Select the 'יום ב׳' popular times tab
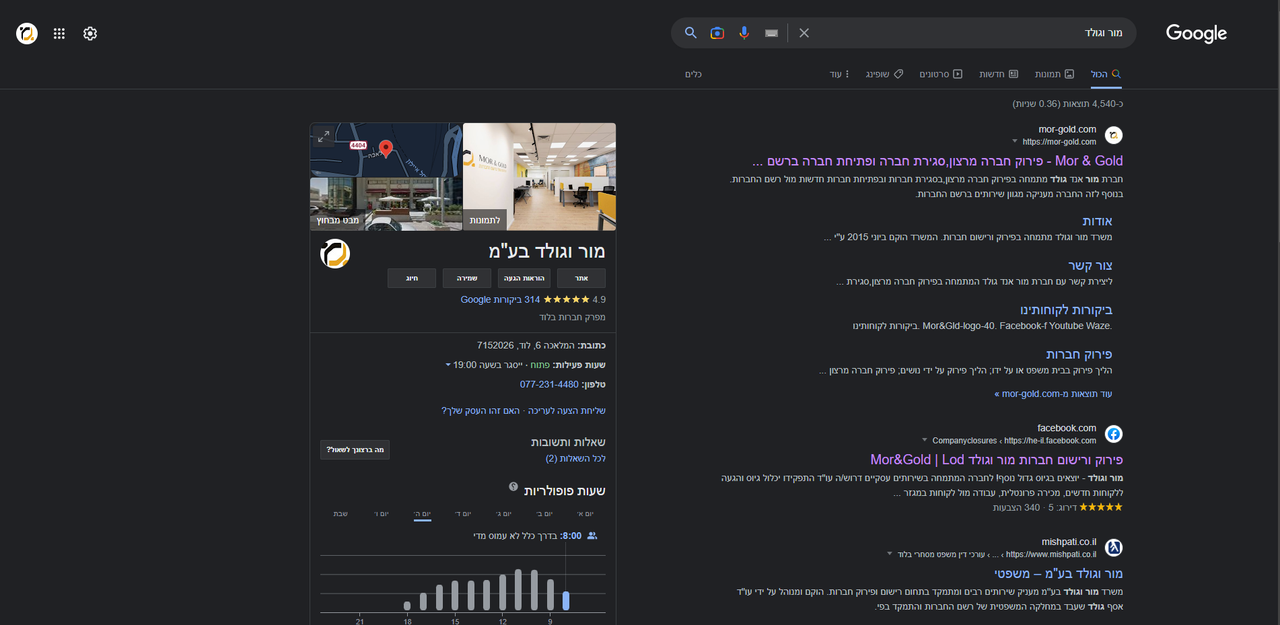 545,513
